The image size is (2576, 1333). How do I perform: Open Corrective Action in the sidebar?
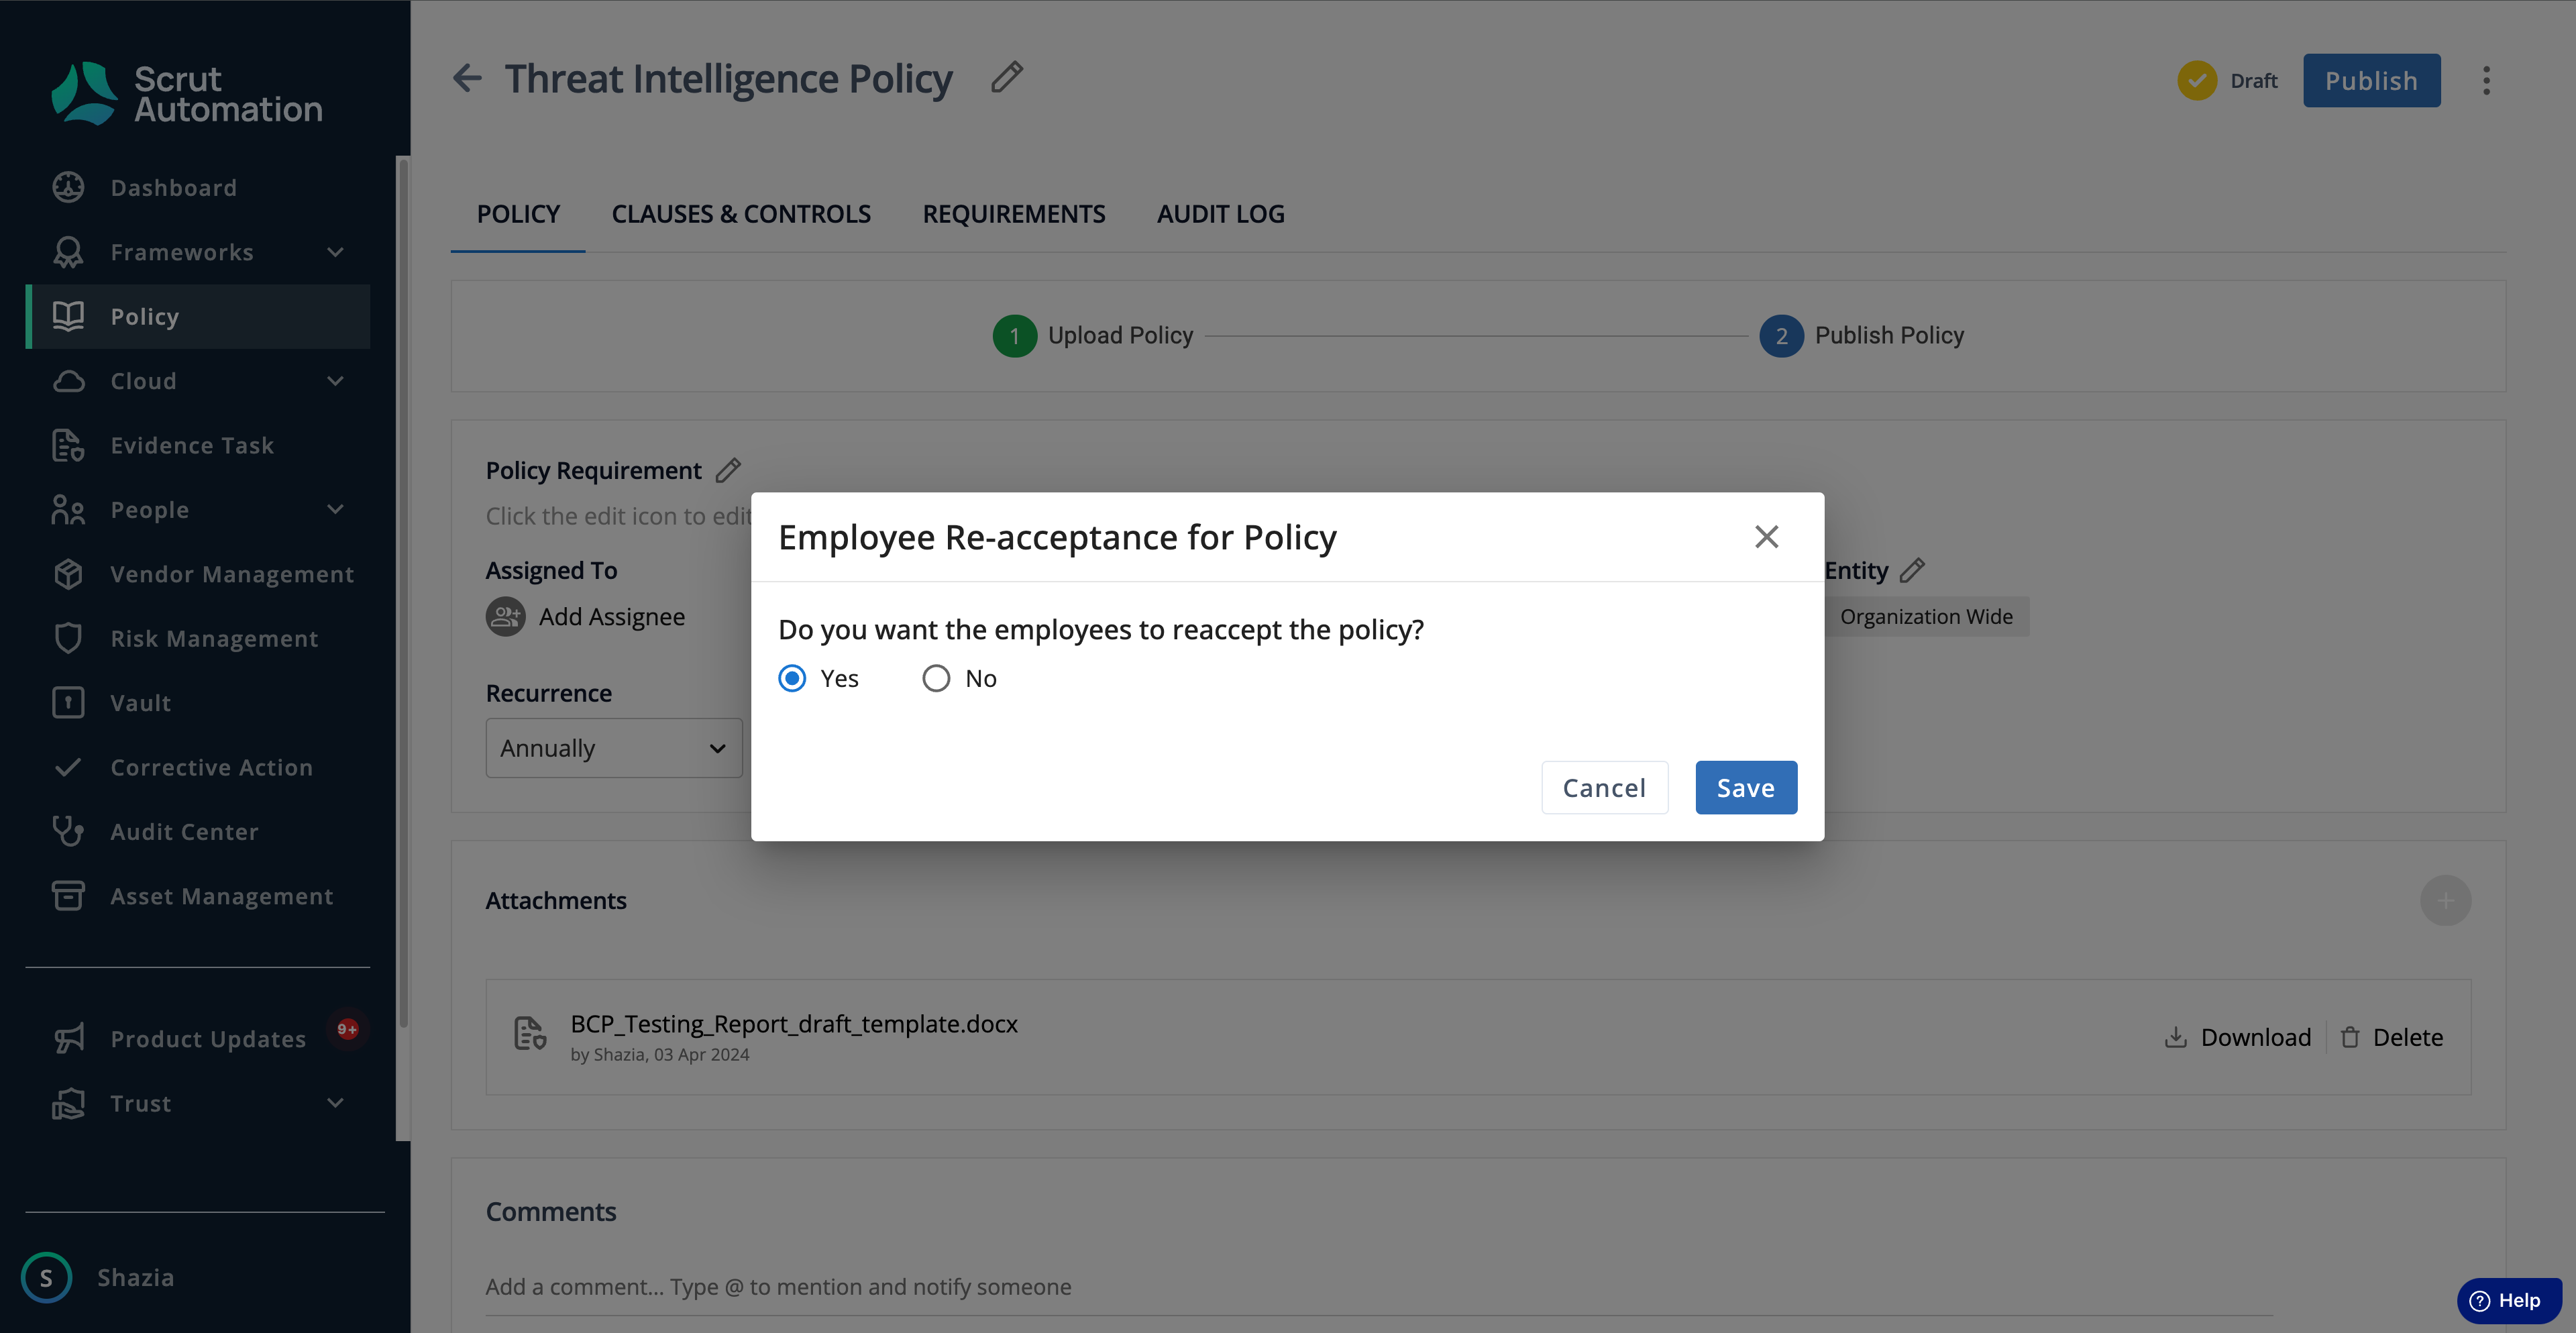[x=198, y=767]
